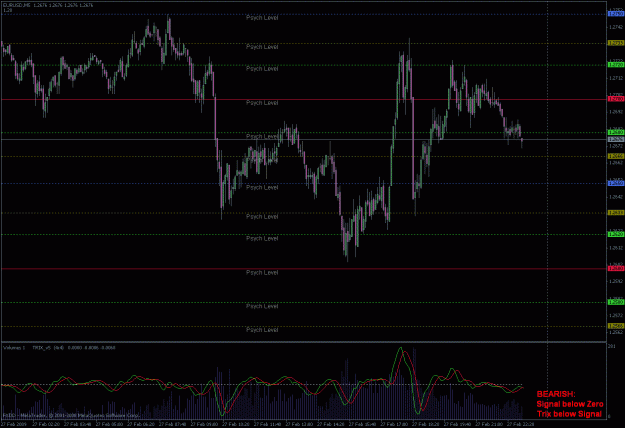Image resolution: width=625 pixels, height=428 pixels.
Task: Click the FxDD MetaTrader copyright text
Action: tap(71, 415)
